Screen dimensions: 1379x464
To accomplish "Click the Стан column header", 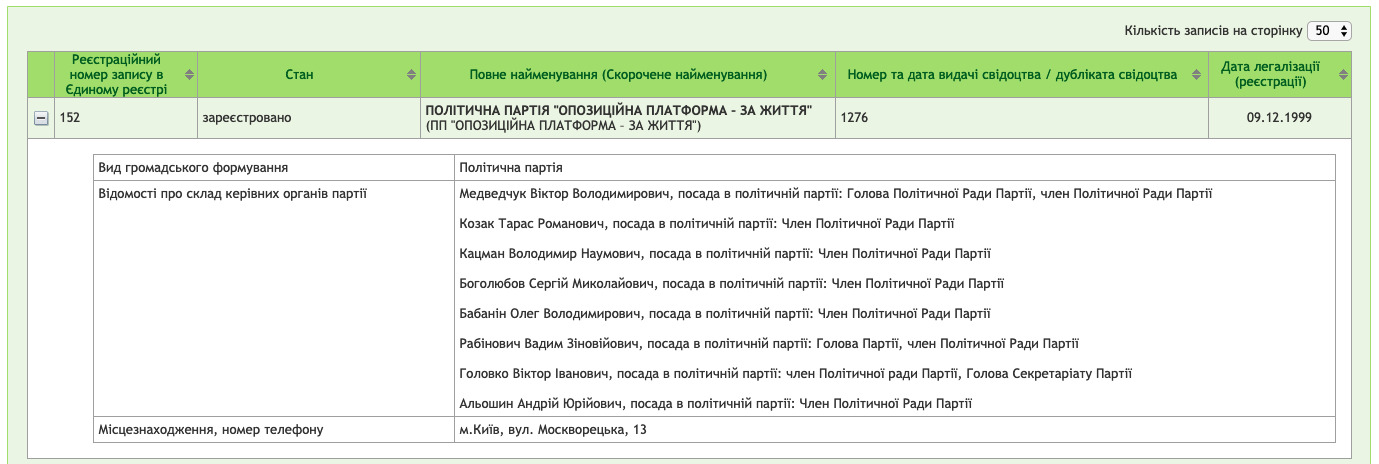I will (310, 75).
